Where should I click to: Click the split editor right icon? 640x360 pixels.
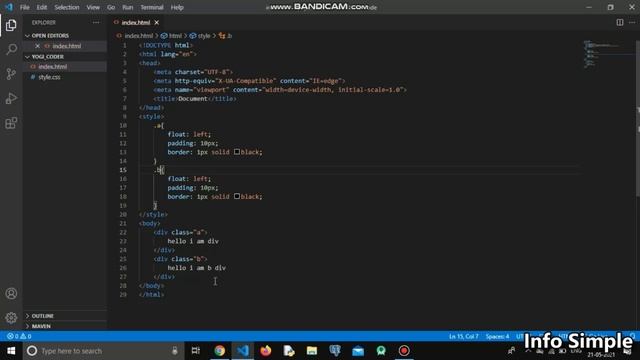click(x=620, y=22)
